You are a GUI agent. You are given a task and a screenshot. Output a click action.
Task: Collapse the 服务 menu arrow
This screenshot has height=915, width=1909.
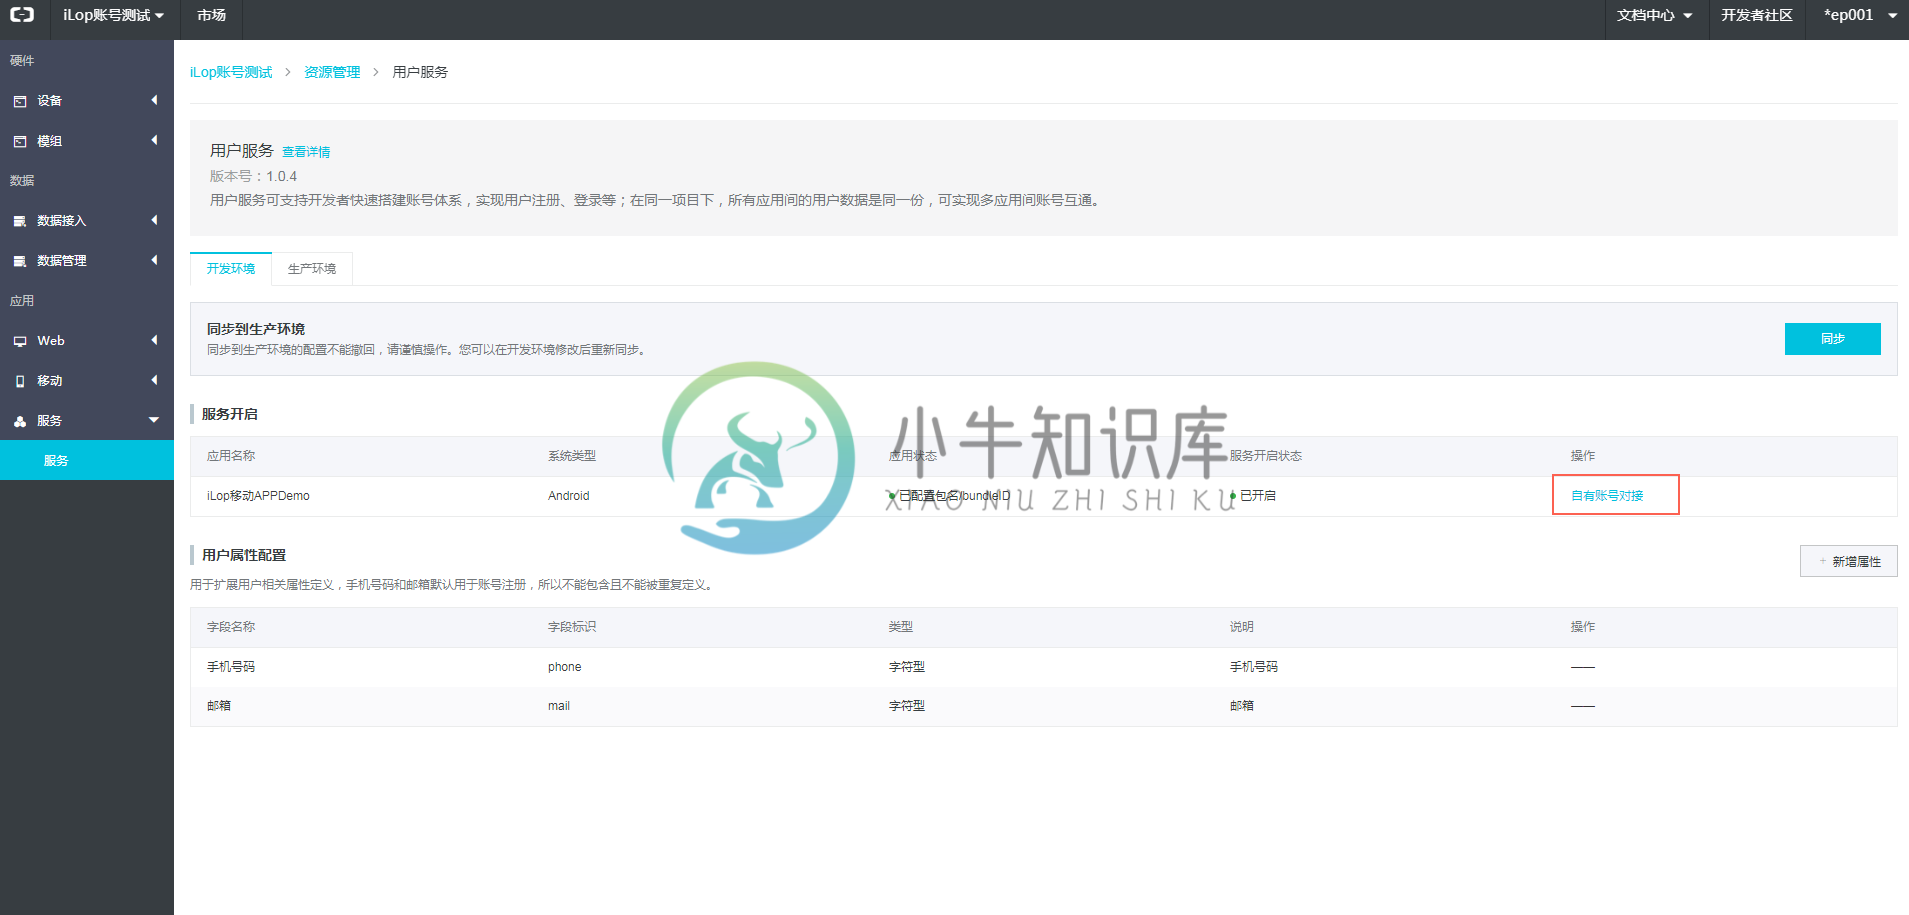[154, 420]
